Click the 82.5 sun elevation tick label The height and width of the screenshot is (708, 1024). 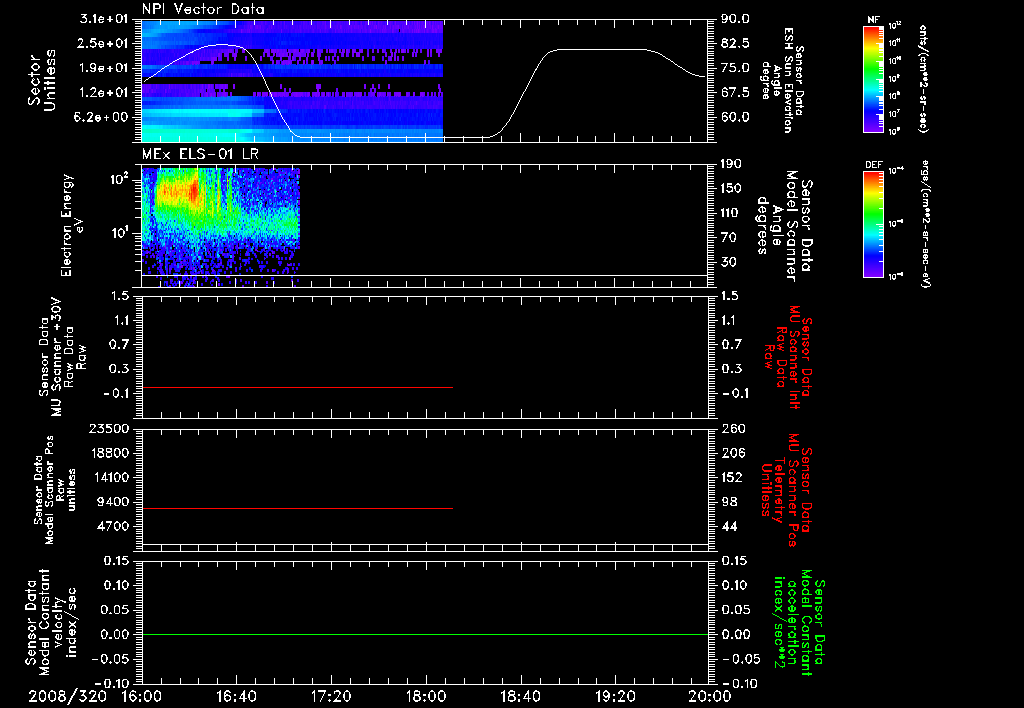735,43
